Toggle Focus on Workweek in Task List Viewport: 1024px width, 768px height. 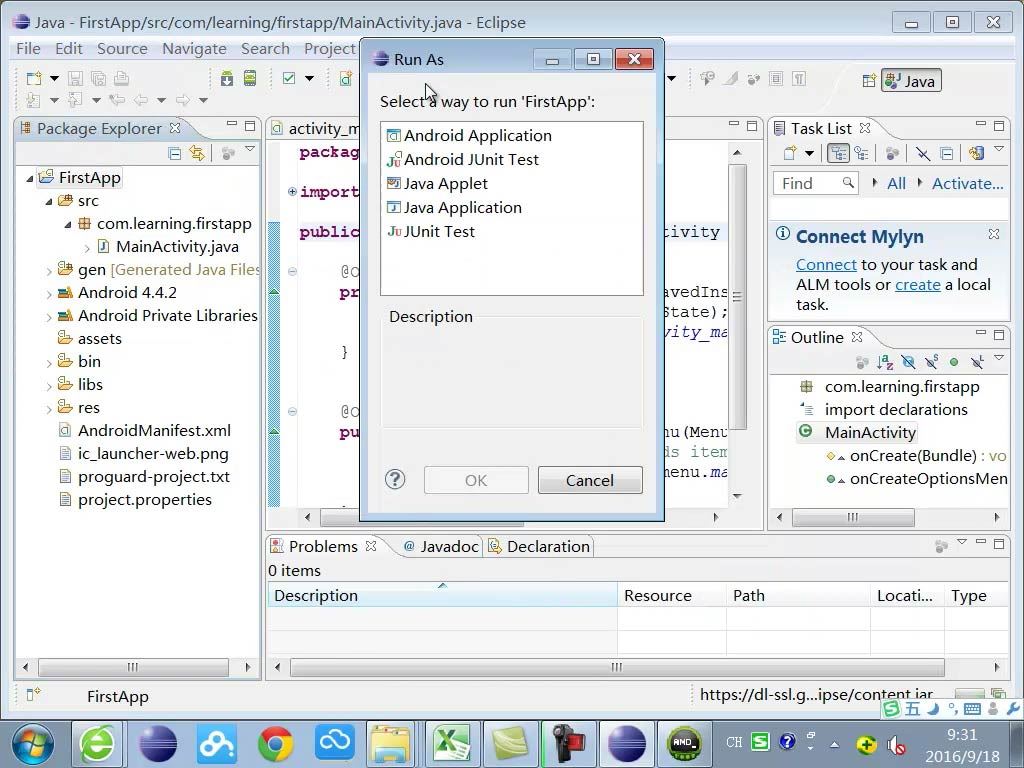tap(891, 153)
